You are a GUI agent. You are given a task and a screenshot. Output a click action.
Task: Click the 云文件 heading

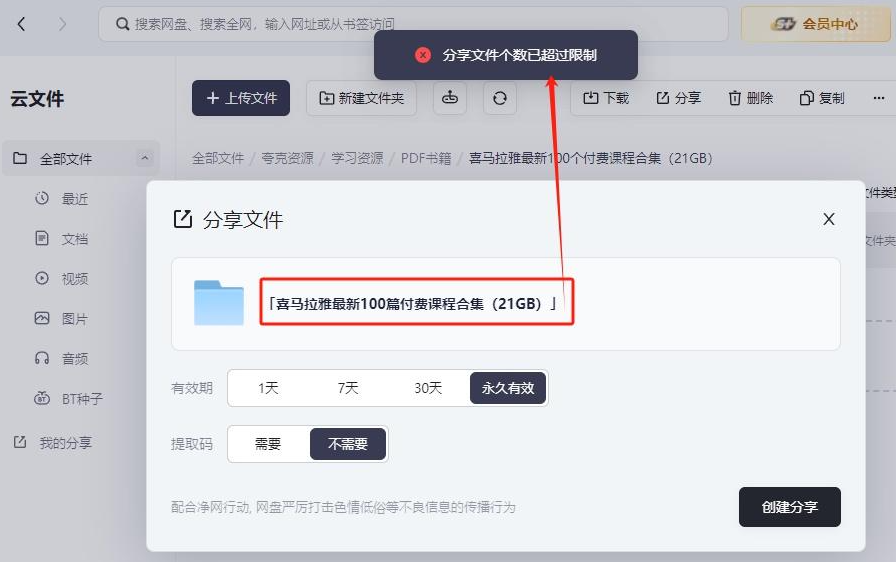pyautogui.click(x=37, y=99)
